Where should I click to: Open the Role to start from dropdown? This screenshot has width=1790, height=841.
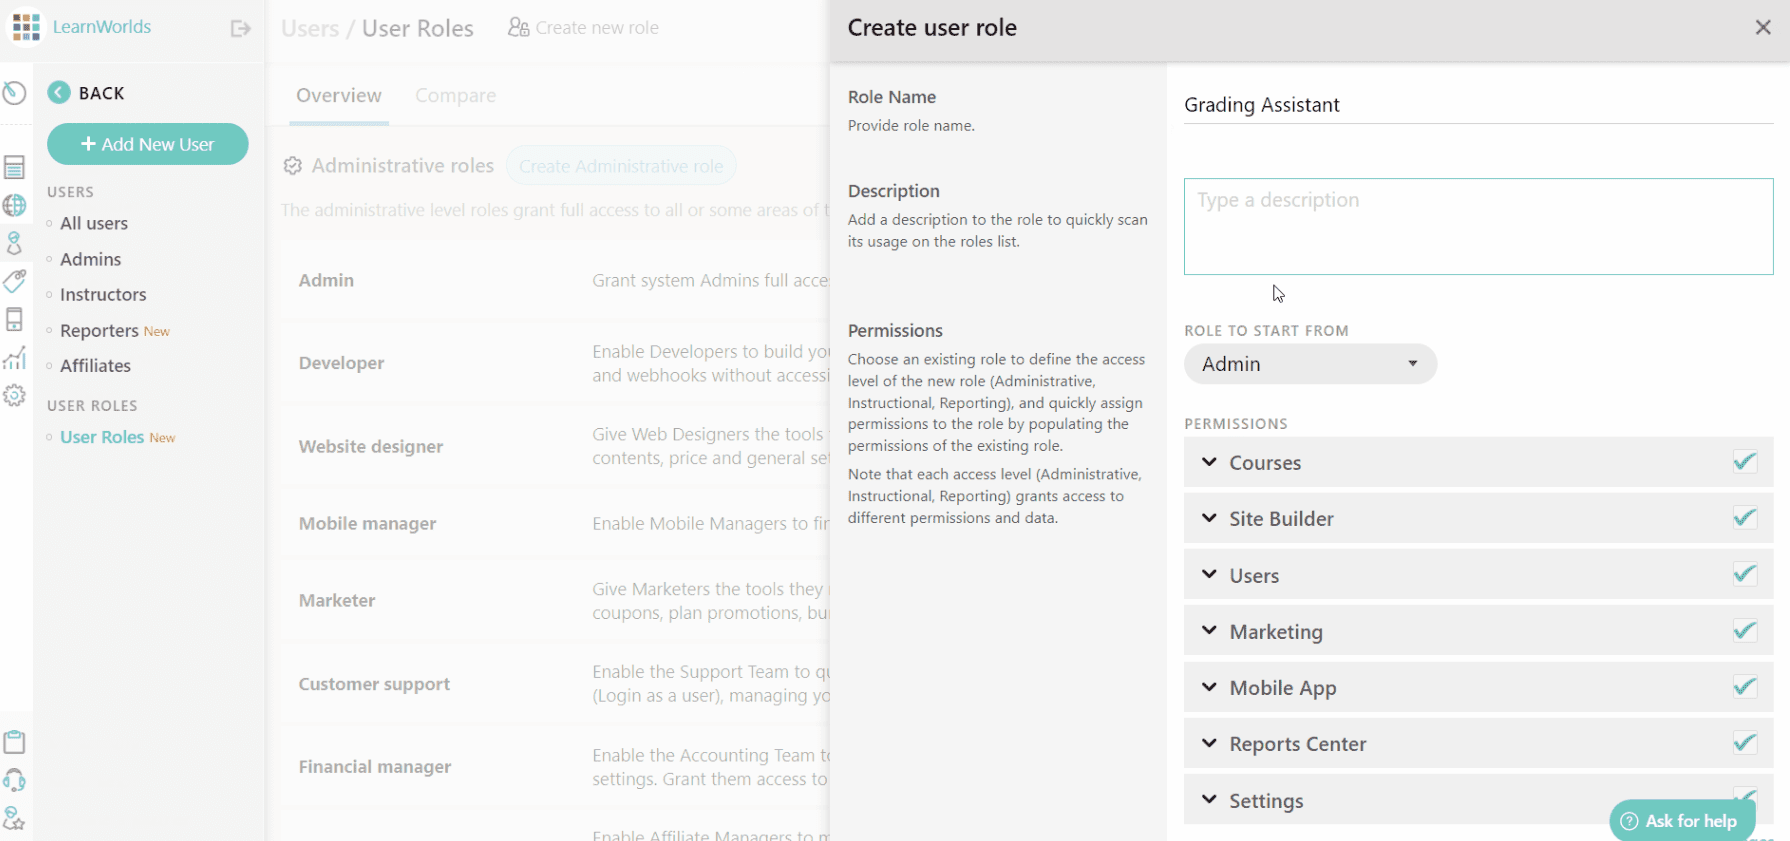[1310, 364]
